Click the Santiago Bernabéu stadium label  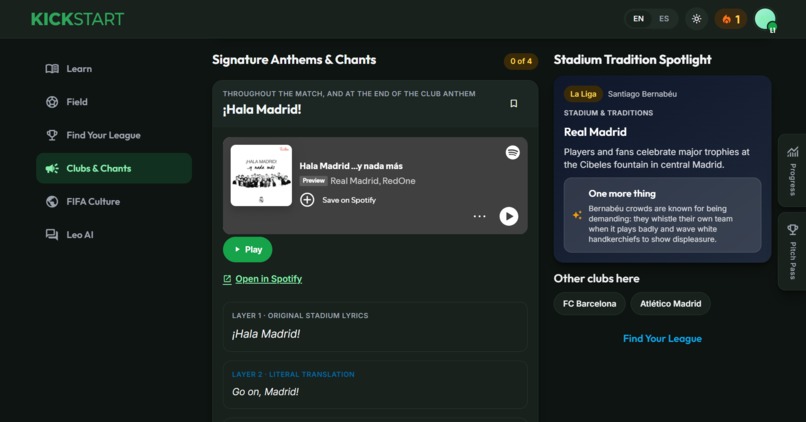pos(642,94)
